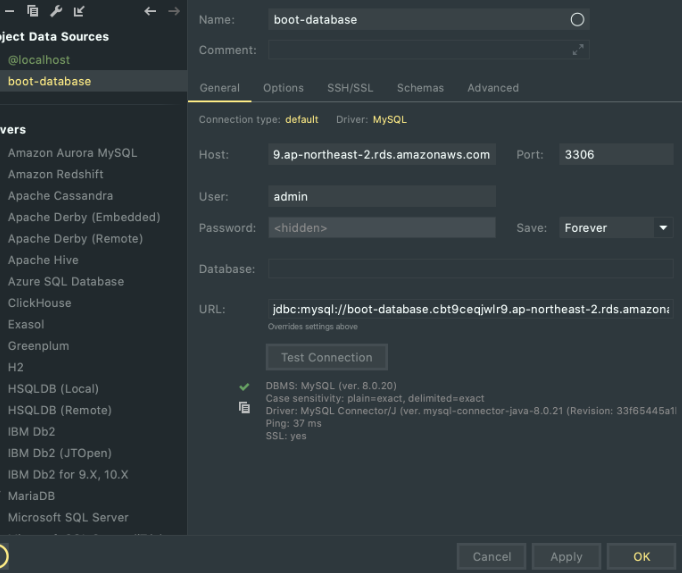Click the green success checkmark icon
682x573 pixels.
(x=244, y=386)
